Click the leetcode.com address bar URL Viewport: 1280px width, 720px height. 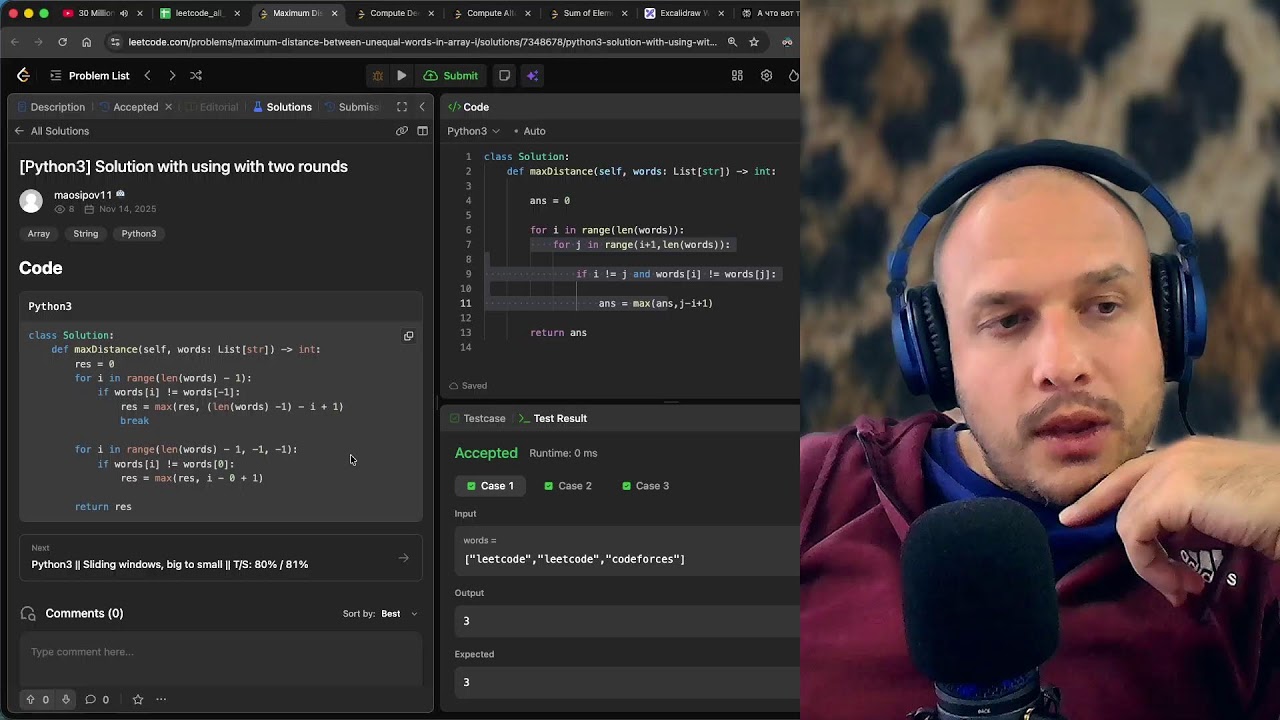422,42
